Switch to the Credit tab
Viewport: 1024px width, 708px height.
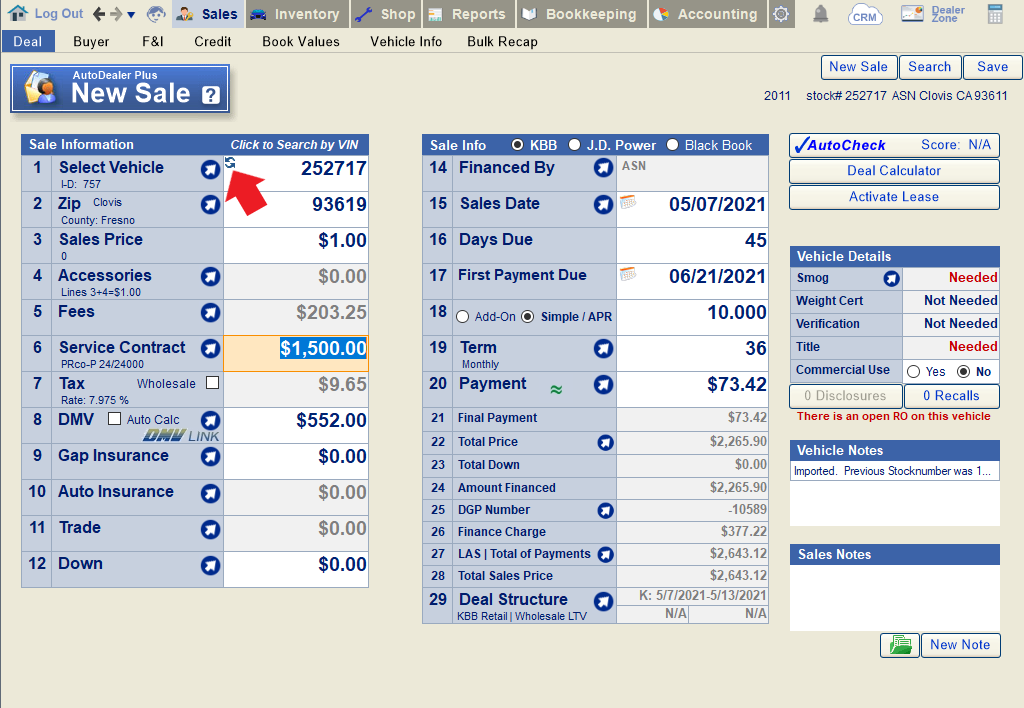click(x=213, y=42)
